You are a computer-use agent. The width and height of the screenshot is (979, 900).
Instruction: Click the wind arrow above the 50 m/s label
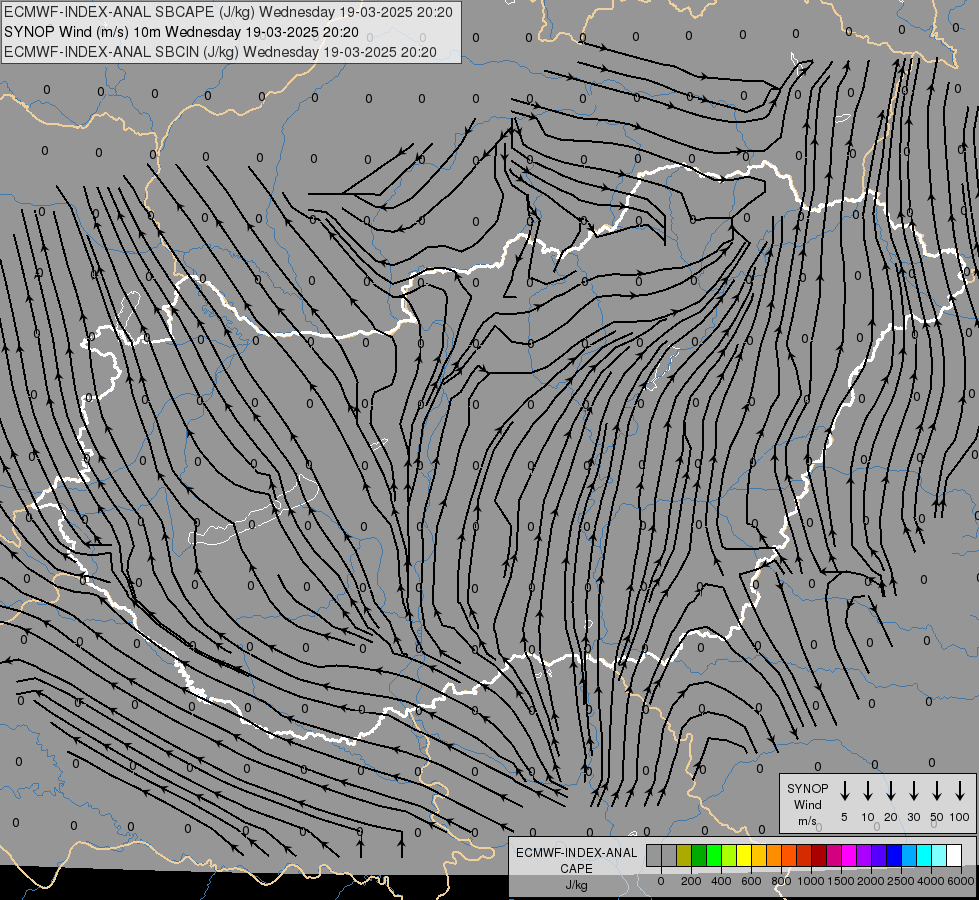(x=937, y=791)
